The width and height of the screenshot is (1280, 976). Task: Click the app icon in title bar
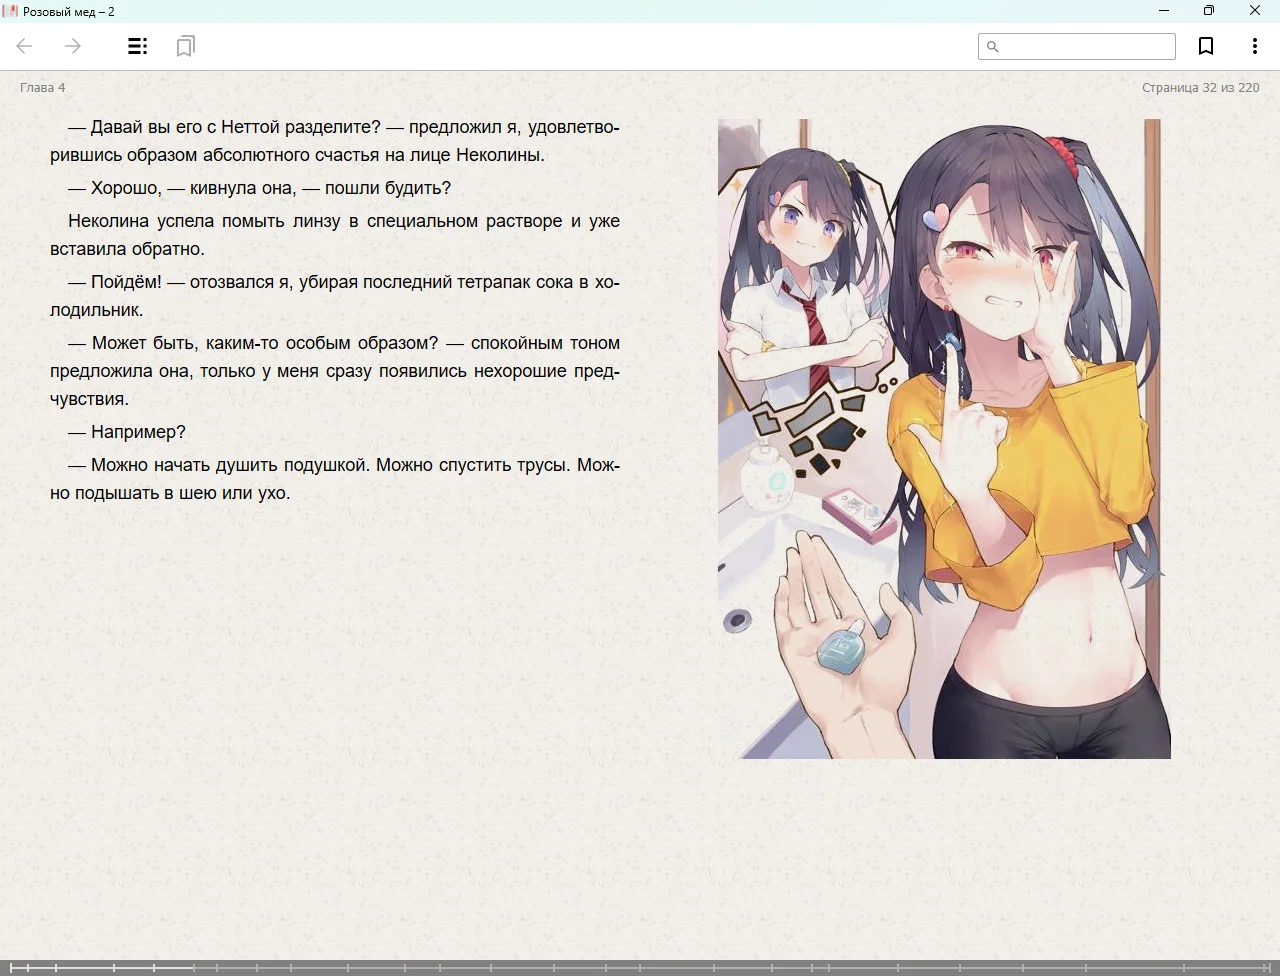10,11
